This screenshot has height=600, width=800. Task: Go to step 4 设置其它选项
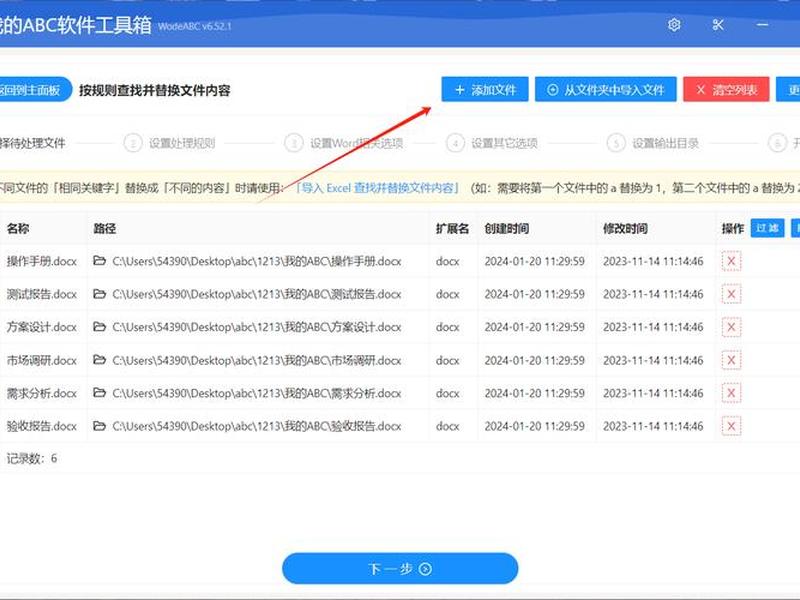(x=492, y=143)
